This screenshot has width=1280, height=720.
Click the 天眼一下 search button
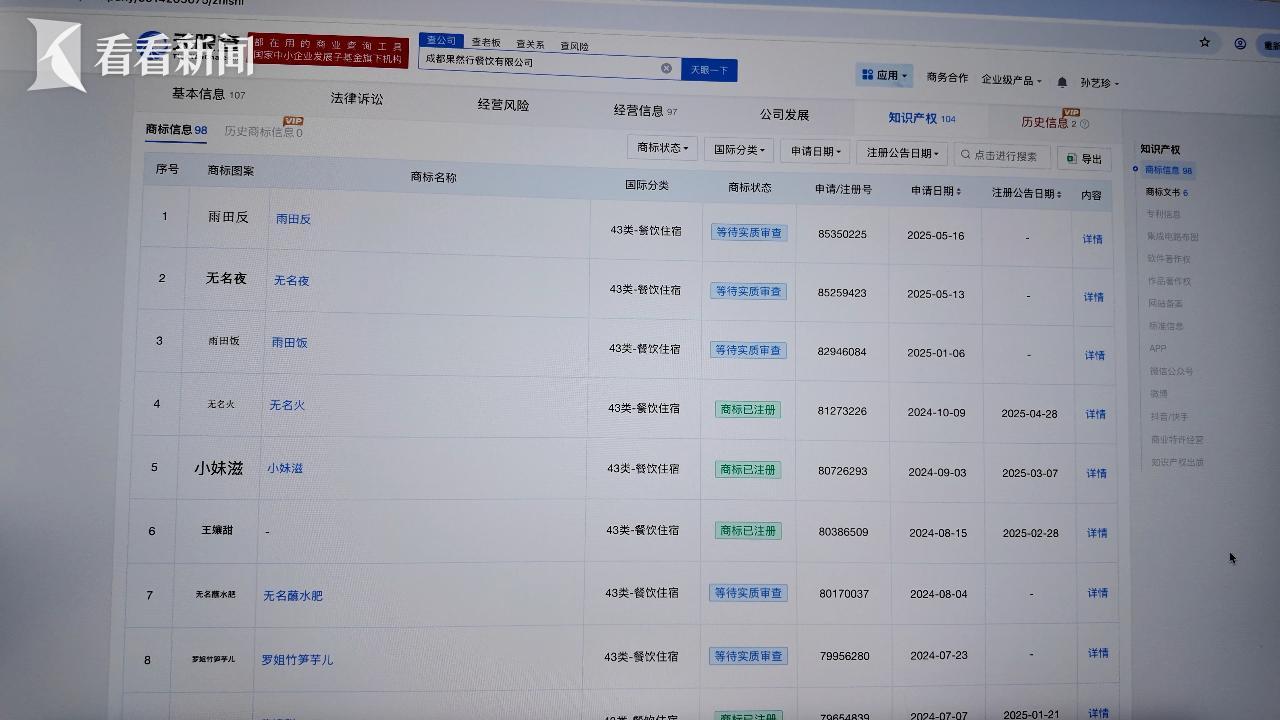[x=709, y=70]
